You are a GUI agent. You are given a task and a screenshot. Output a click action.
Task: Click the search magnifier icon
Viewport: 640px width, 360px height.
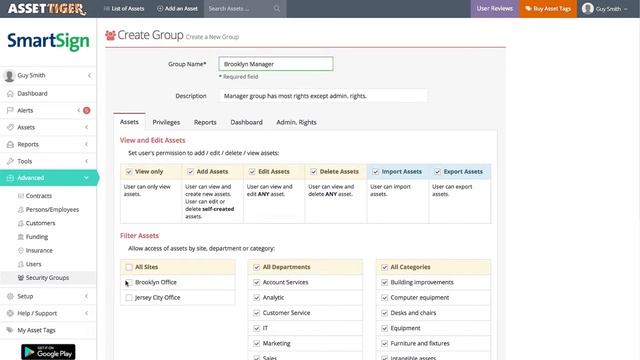[x=277, y=9]
